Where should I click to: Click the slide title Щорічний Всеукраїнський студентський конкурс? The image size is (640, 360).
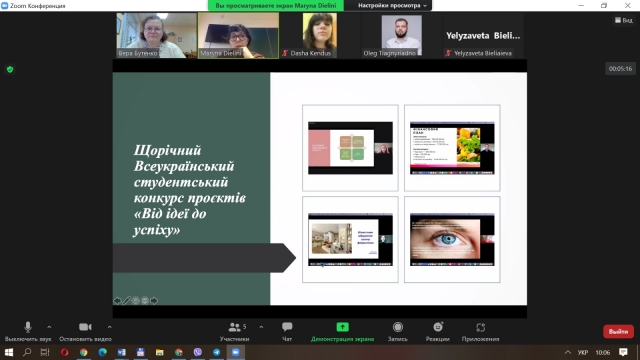[189, 190]
